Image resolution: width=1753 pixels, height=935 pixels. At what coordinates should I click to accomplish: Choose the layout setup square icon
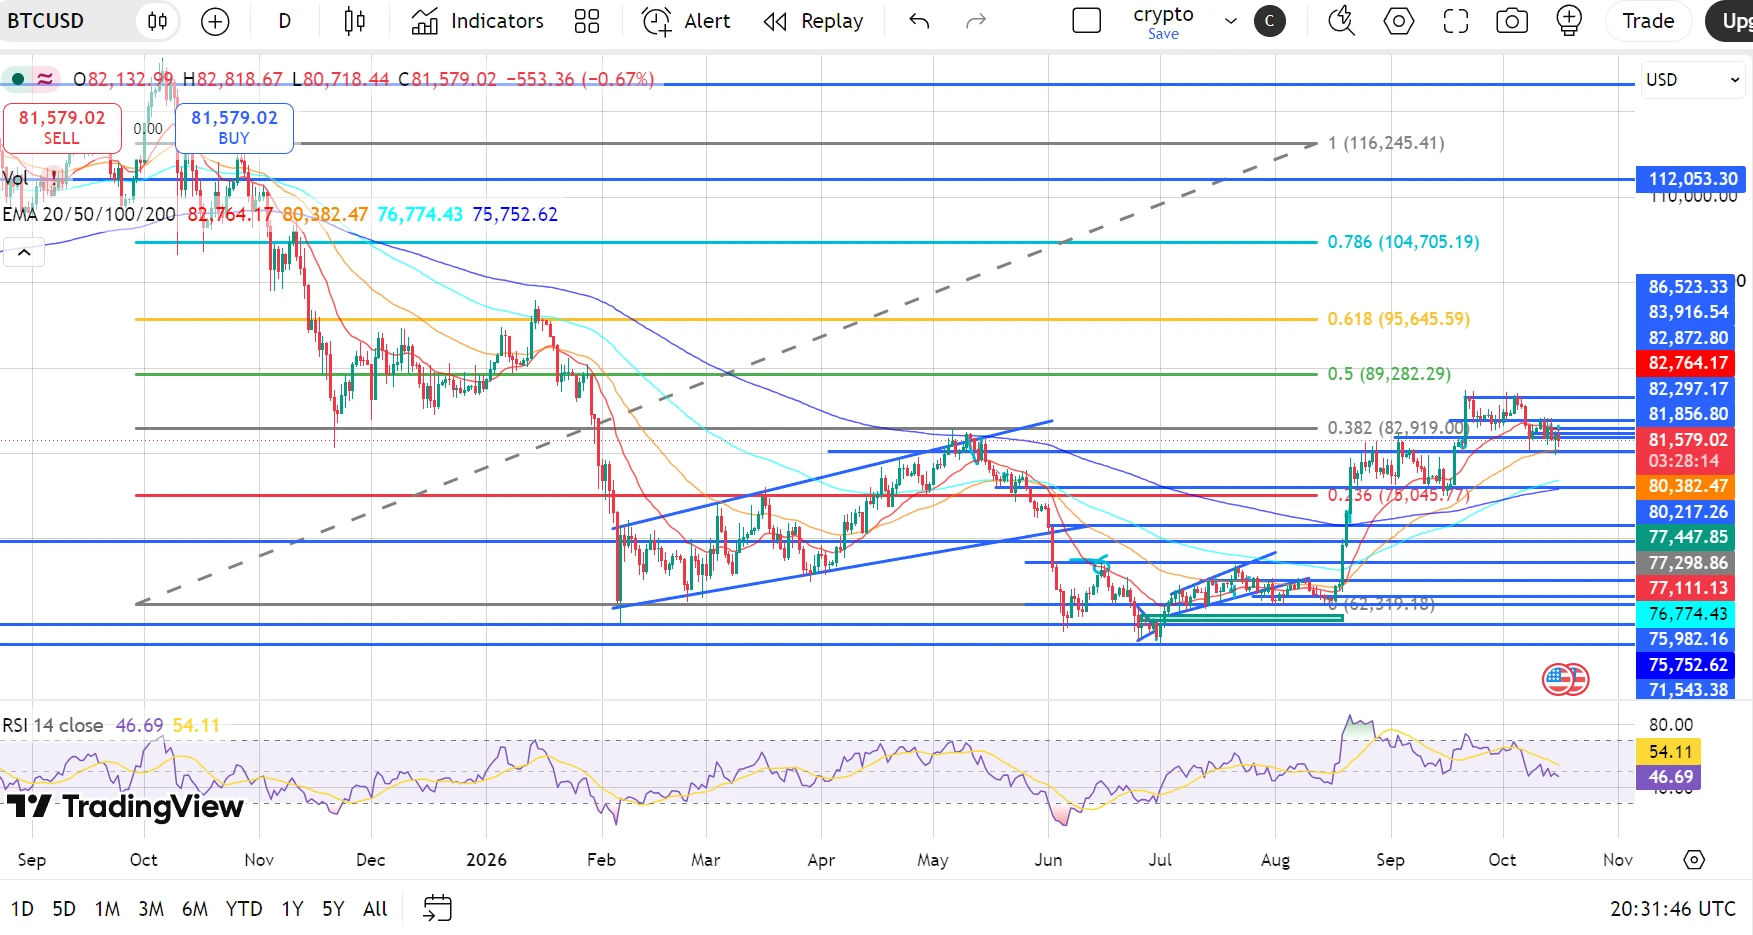1086,21
